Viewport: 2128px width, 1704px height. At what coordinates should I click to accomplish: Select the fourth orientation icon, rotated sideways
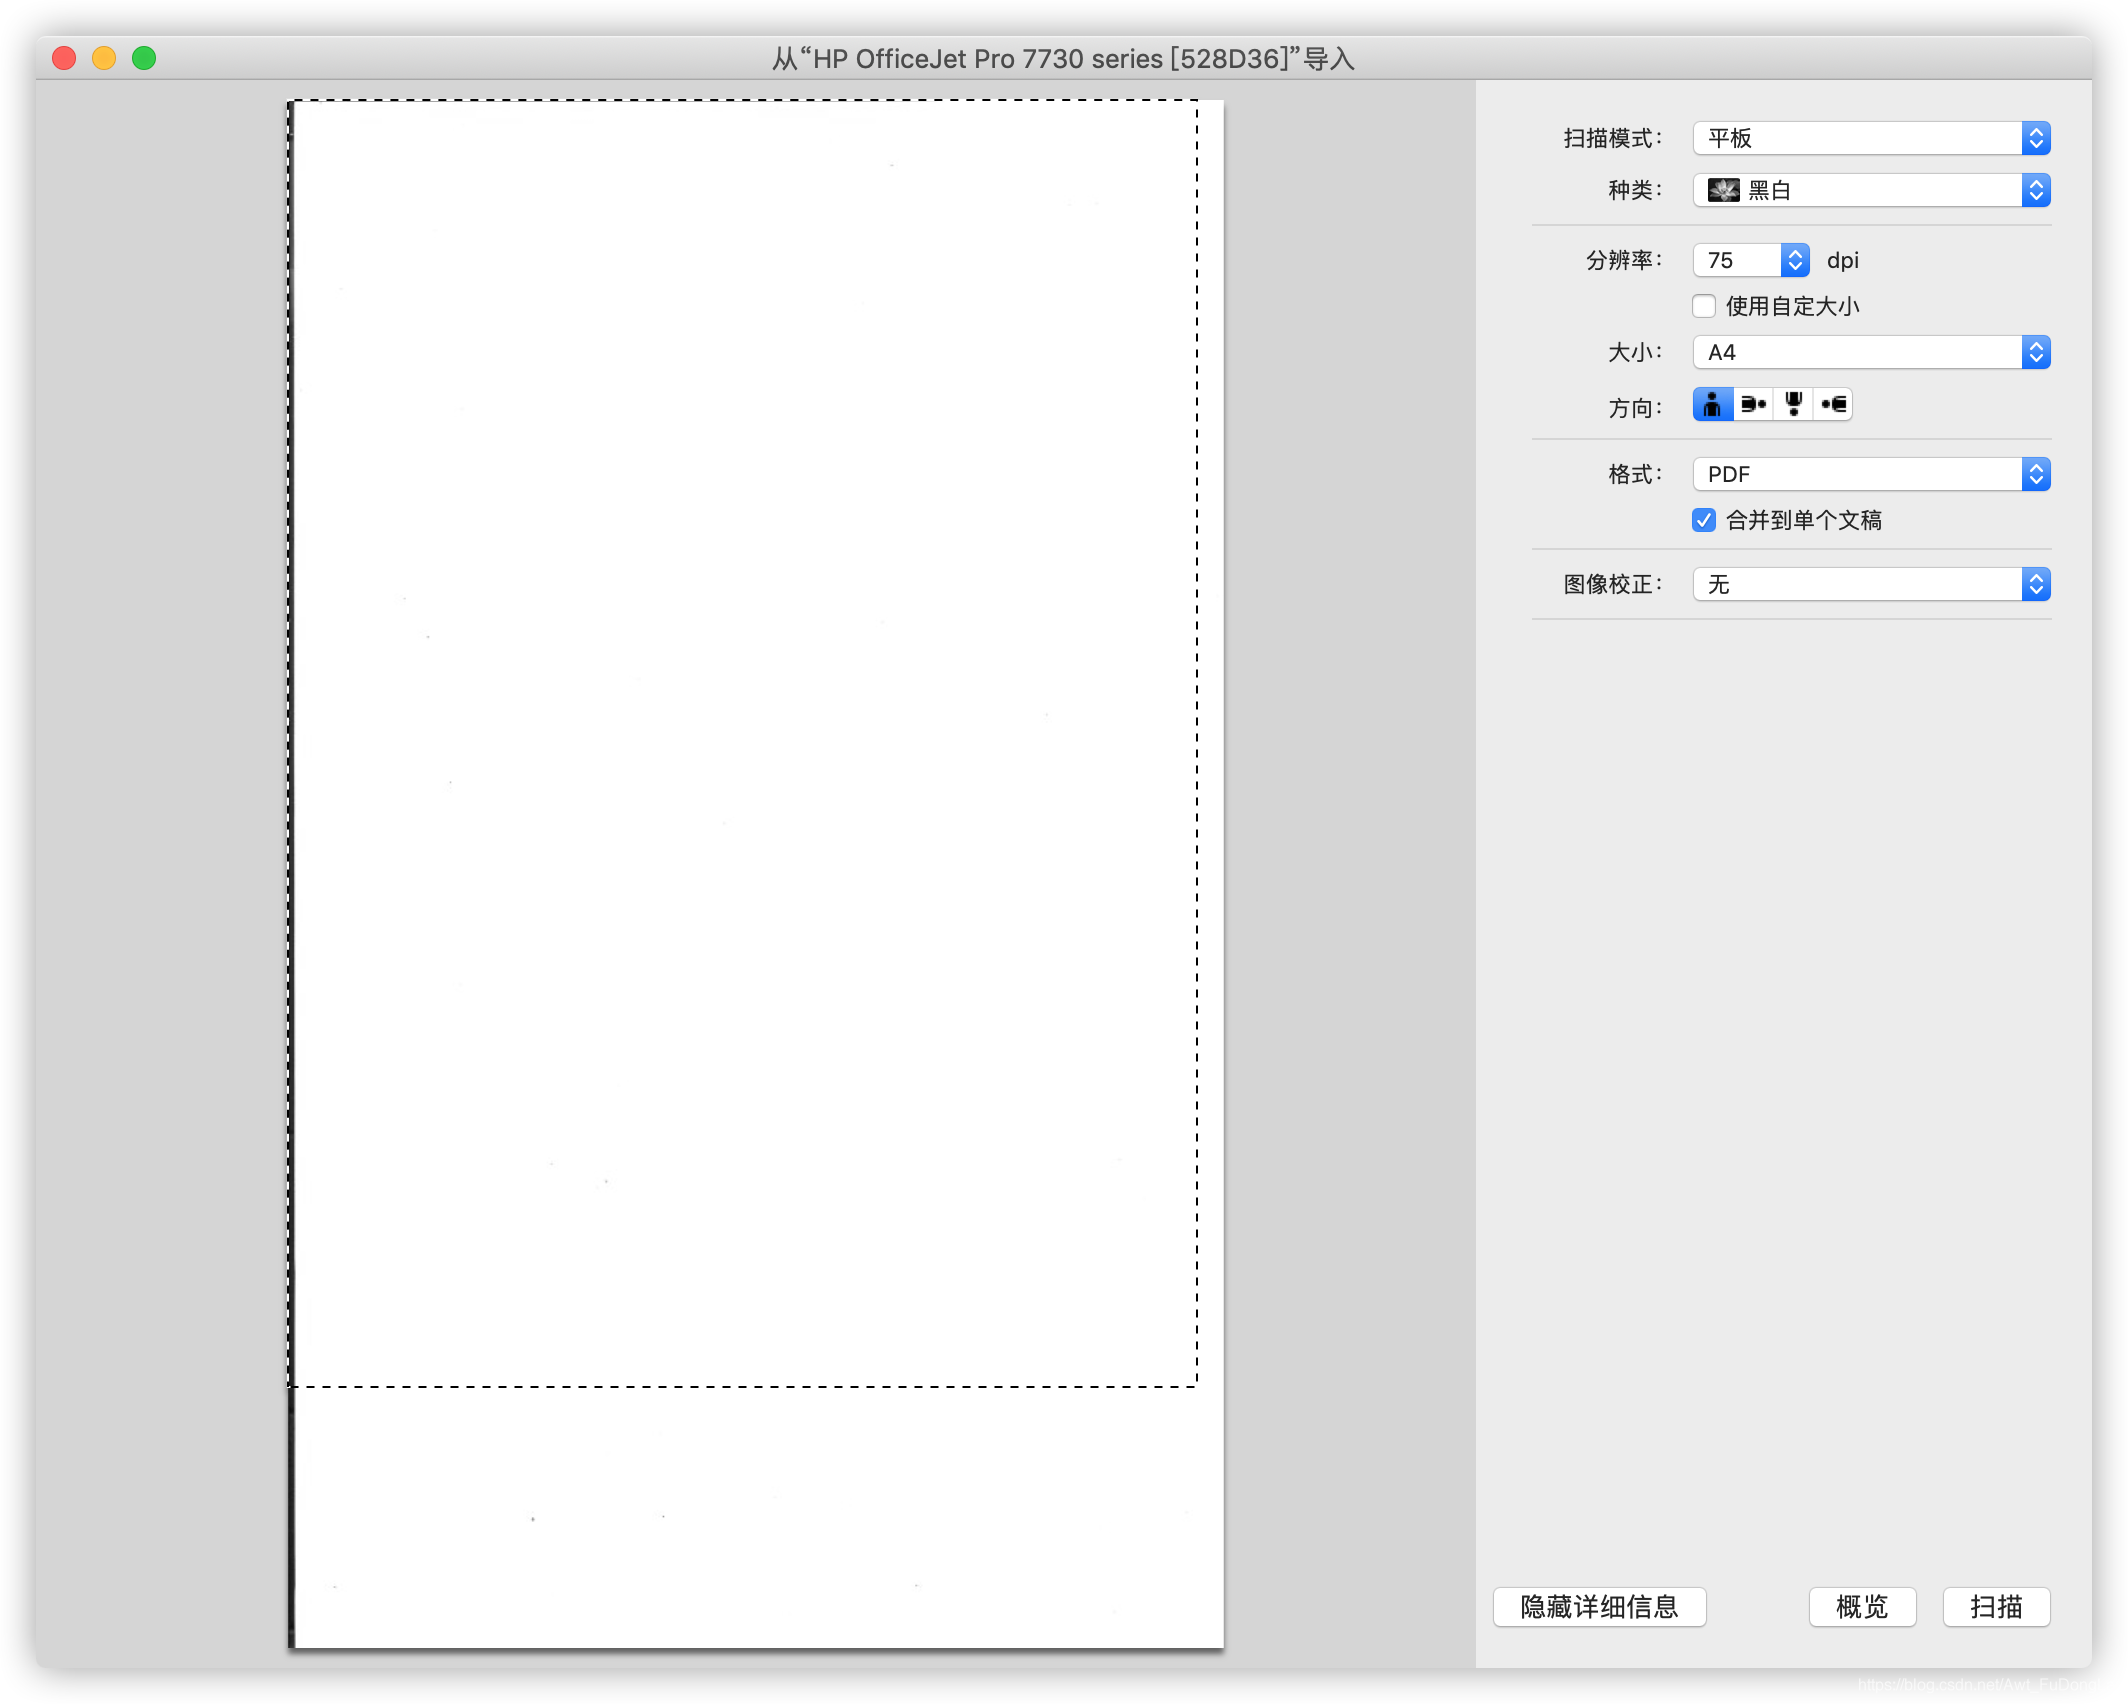tap(1833, 404)
